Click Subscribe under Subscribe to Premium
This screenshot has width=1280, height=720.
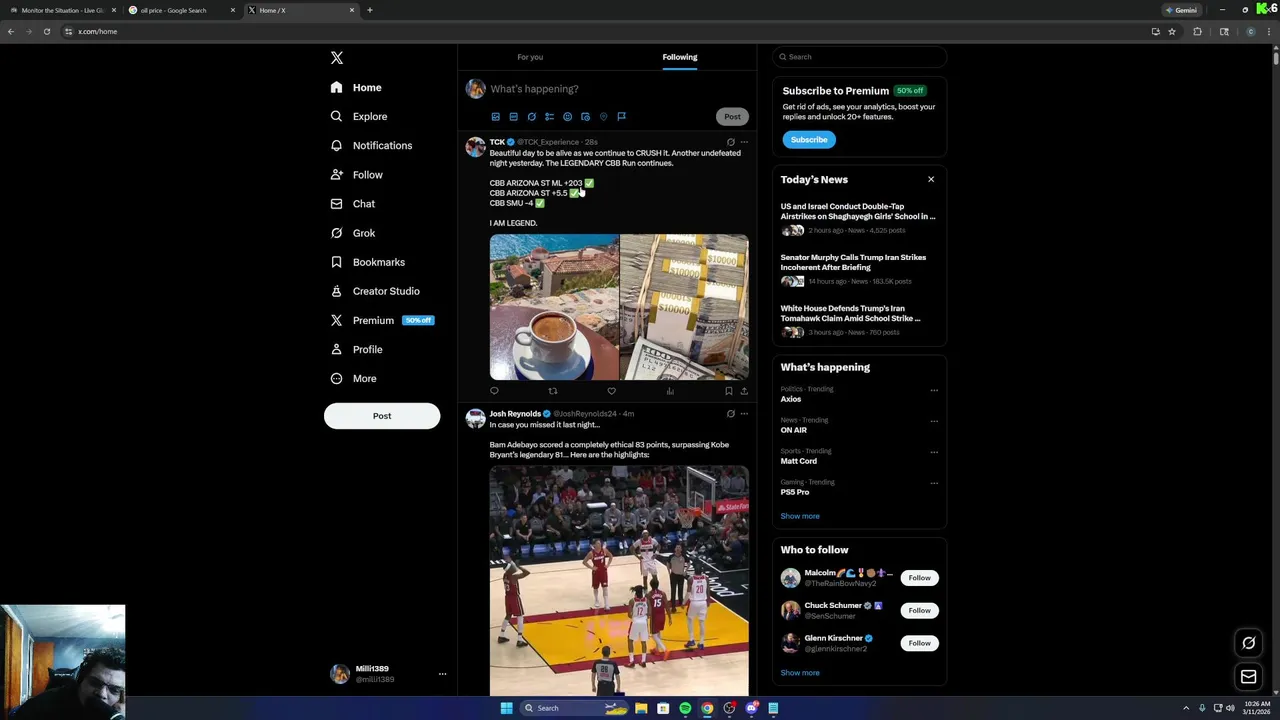tap(809, 140)
